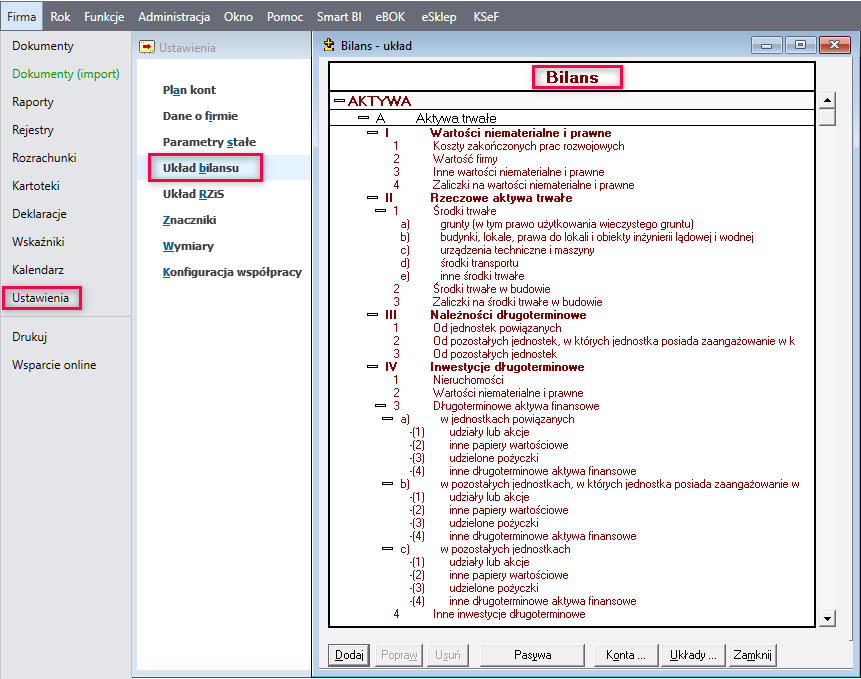Viewport: 861px width, 679px height.
Task: Open the KSeF menu
Action: tap(486, 16)
